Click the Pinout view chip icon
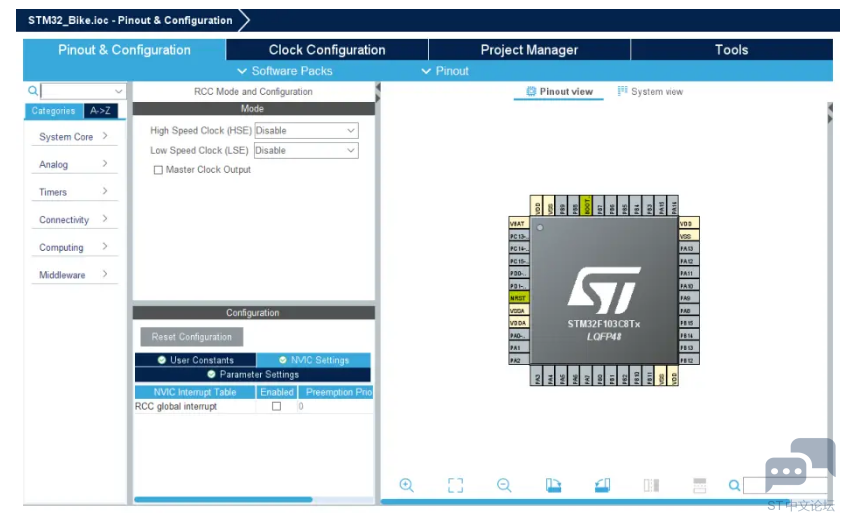Screen dimensions: 844x521 531,91
